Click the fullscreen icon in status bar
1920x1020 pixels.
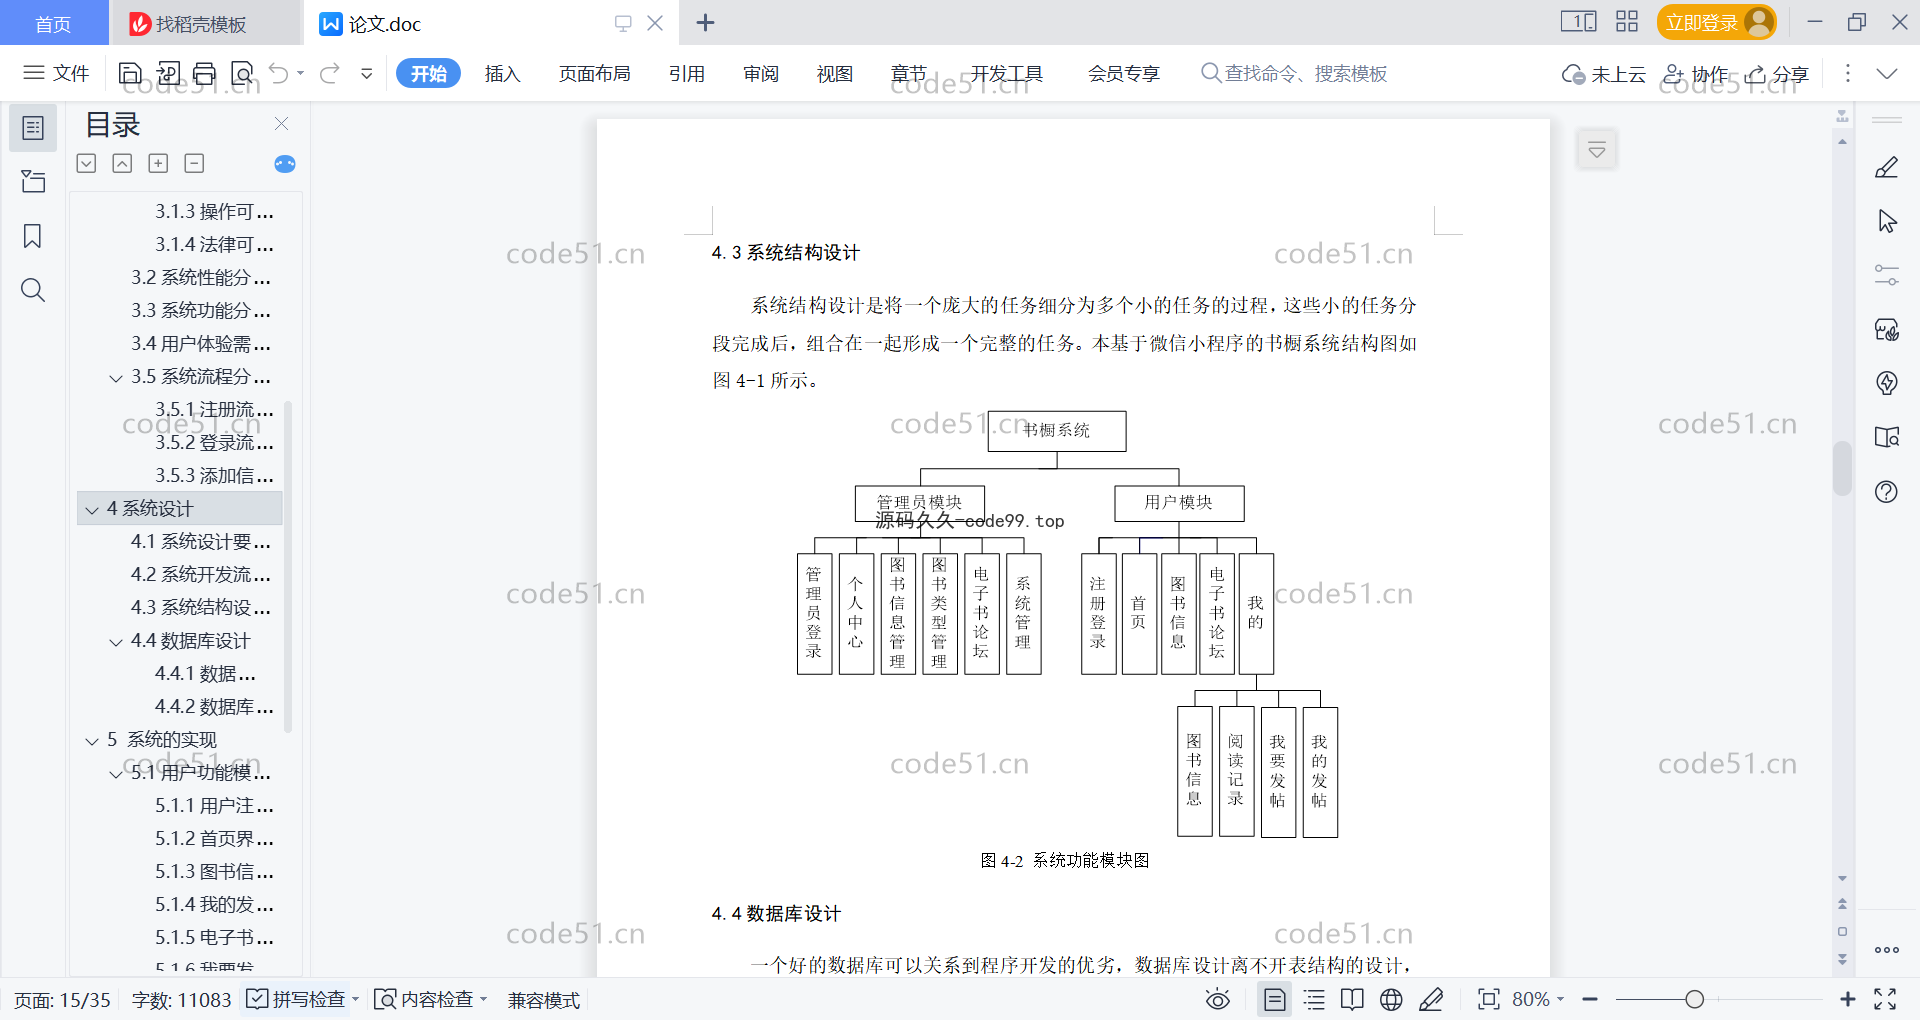[1885, 999]
